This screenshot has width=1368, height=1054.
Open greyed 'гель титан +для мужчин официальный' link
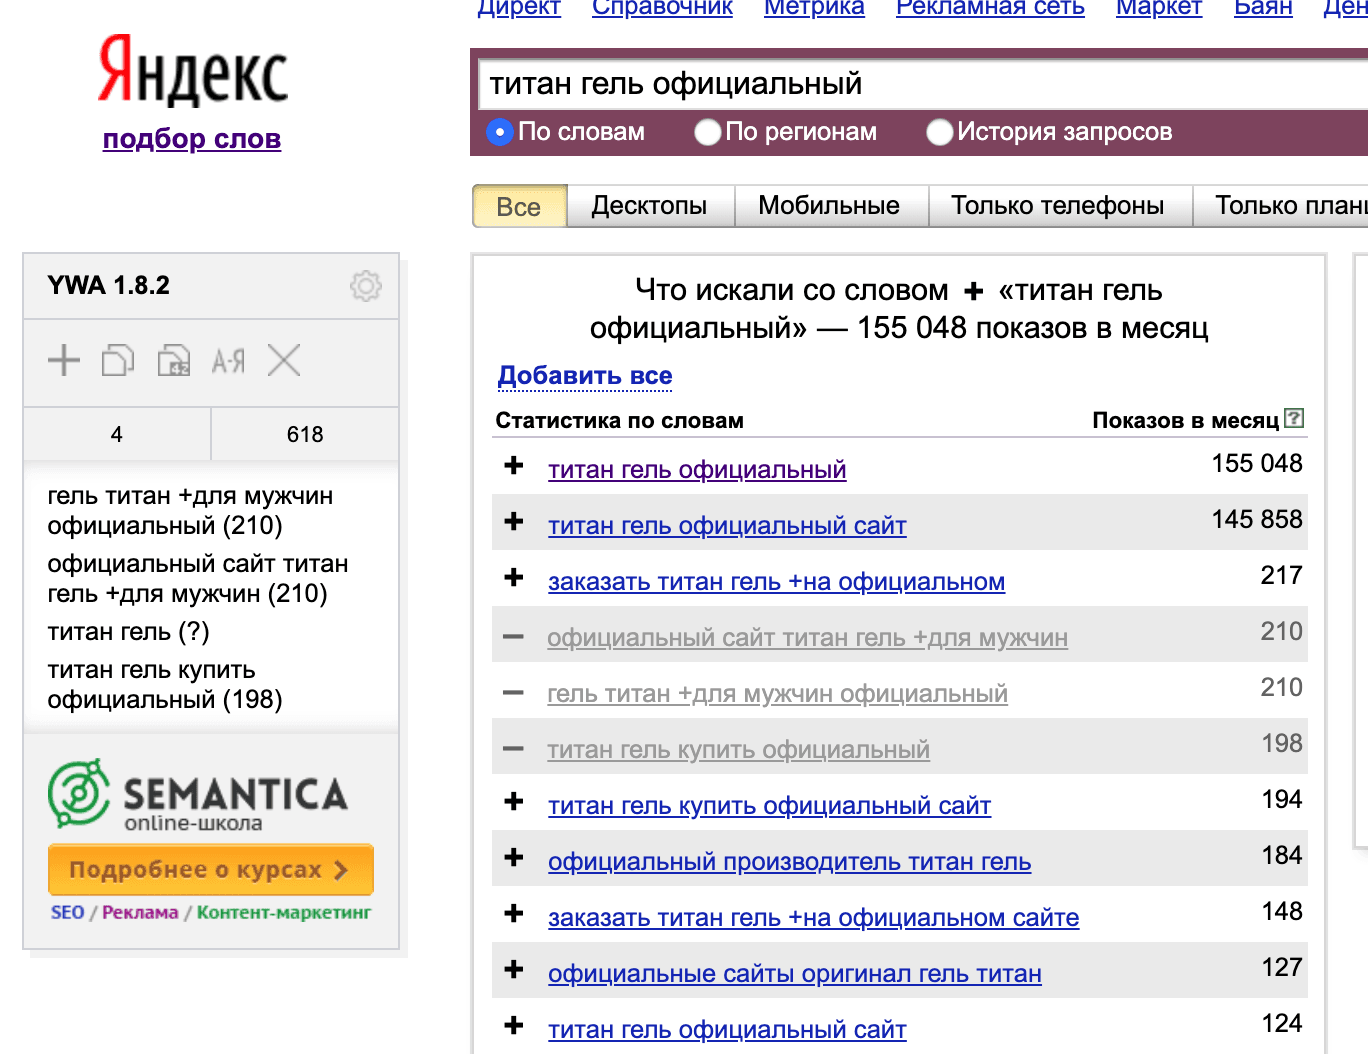click(777, 693)
